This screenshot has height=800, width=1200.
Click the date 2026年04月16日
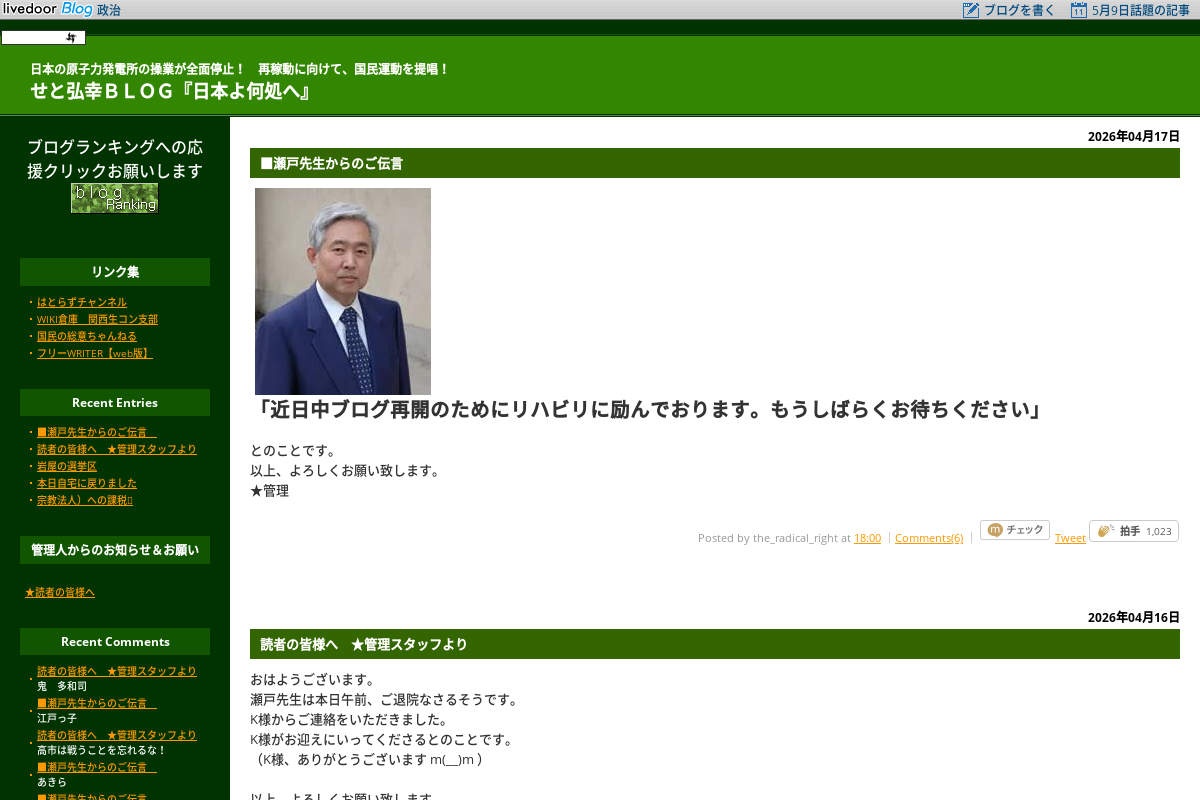1134,617
